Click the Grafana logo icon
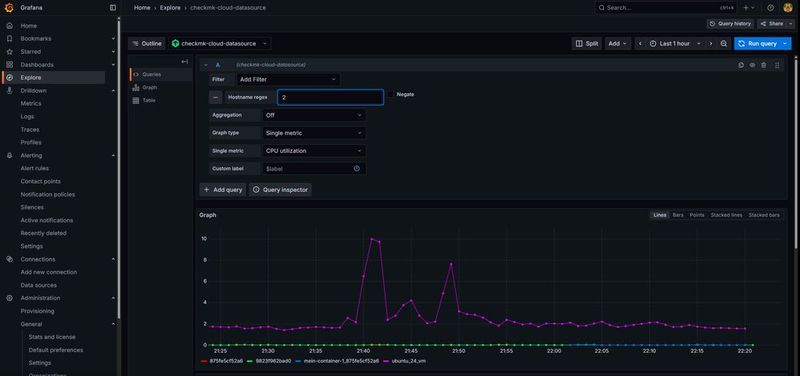 (9, 8)
